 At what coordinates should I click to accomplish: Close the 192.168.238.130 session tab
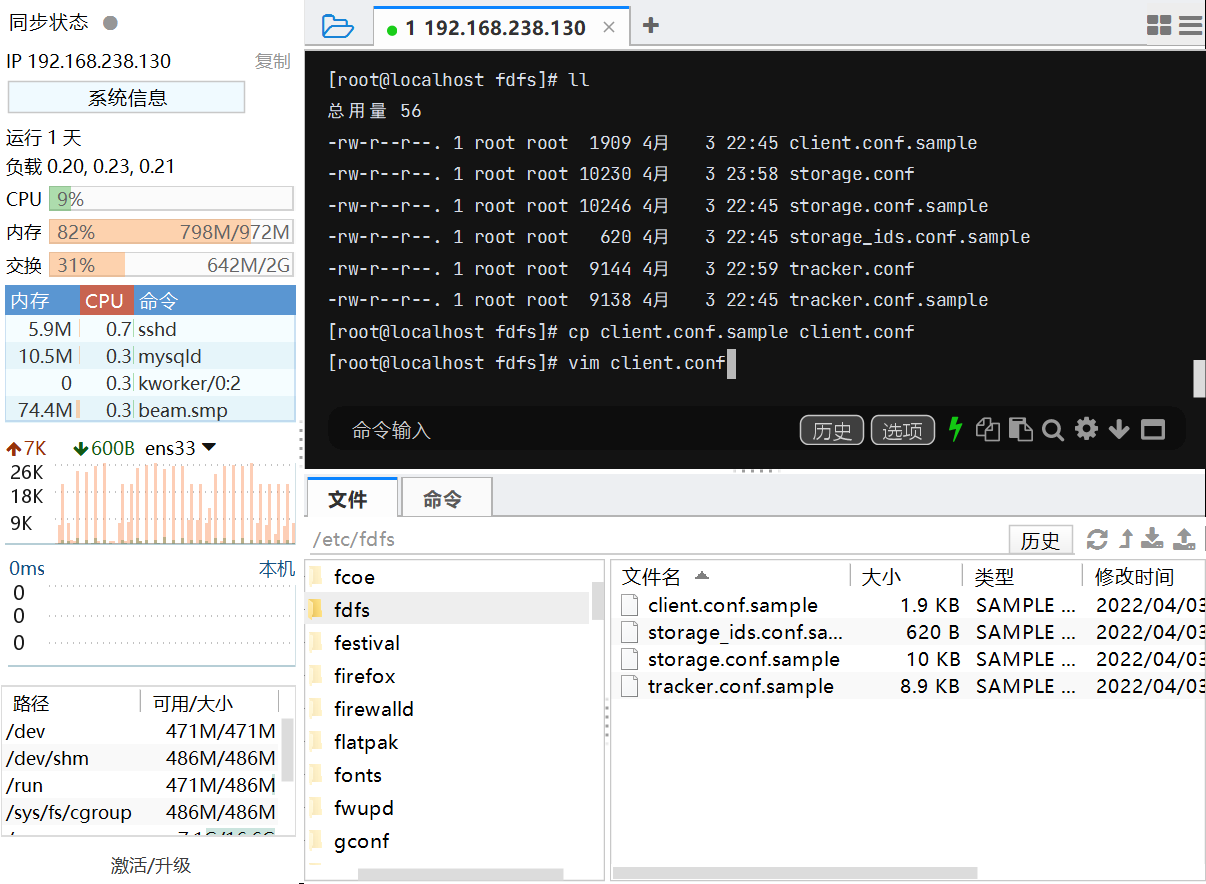point(609,28)
